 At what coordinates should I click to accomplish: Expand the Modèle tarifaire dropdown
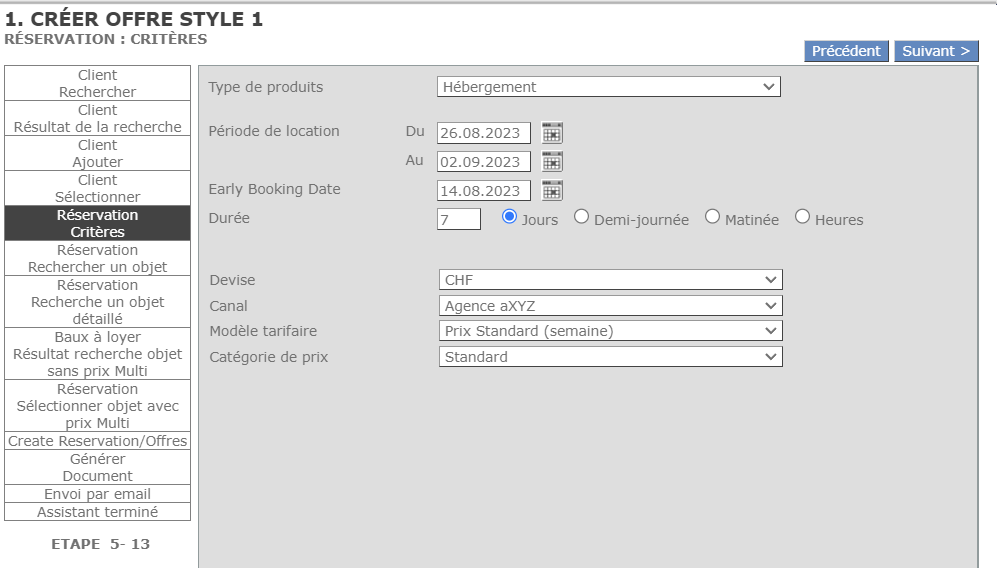click(x=610, y=331)
